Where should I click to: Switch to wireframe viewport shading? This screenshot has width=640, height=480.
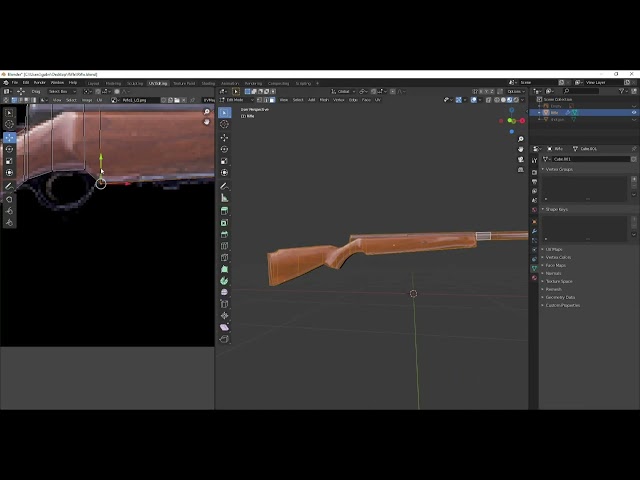[x=497, y=100]
